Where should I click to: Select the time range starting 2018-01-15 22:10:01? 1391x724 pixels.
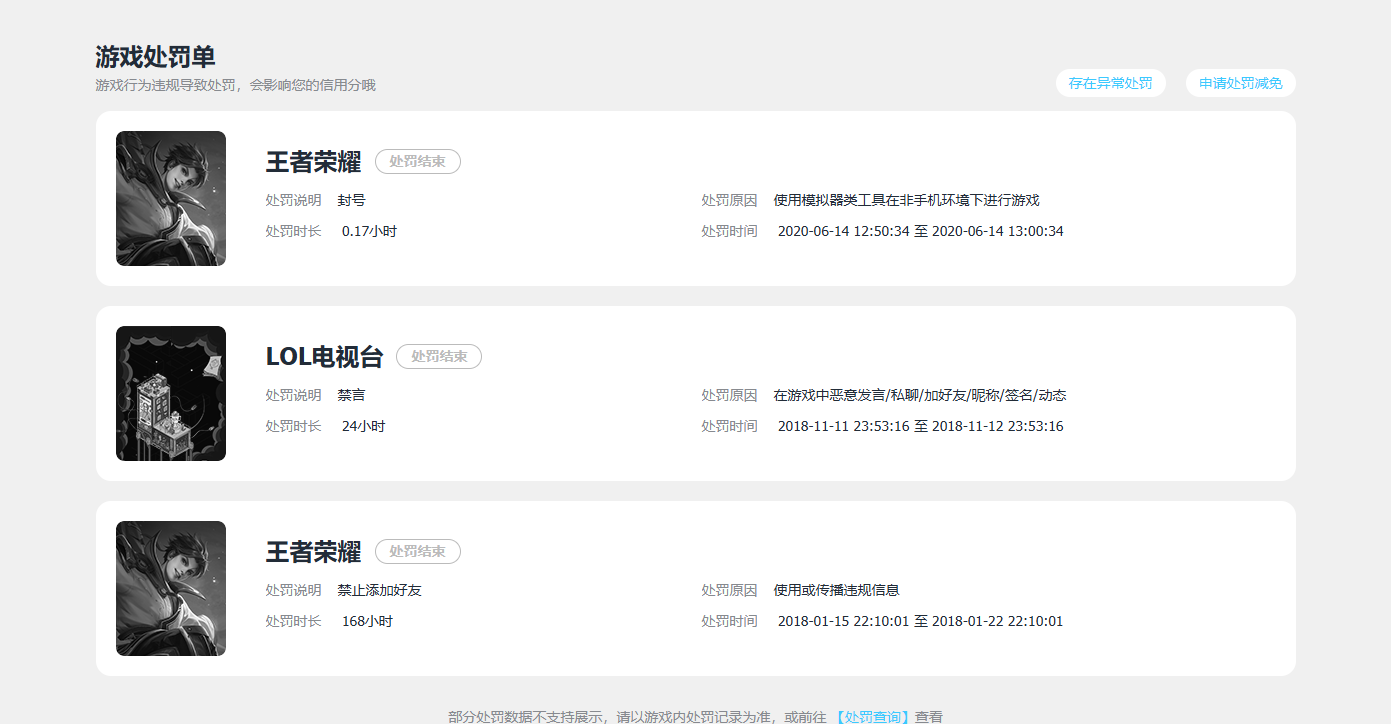[x=921, y=621]
